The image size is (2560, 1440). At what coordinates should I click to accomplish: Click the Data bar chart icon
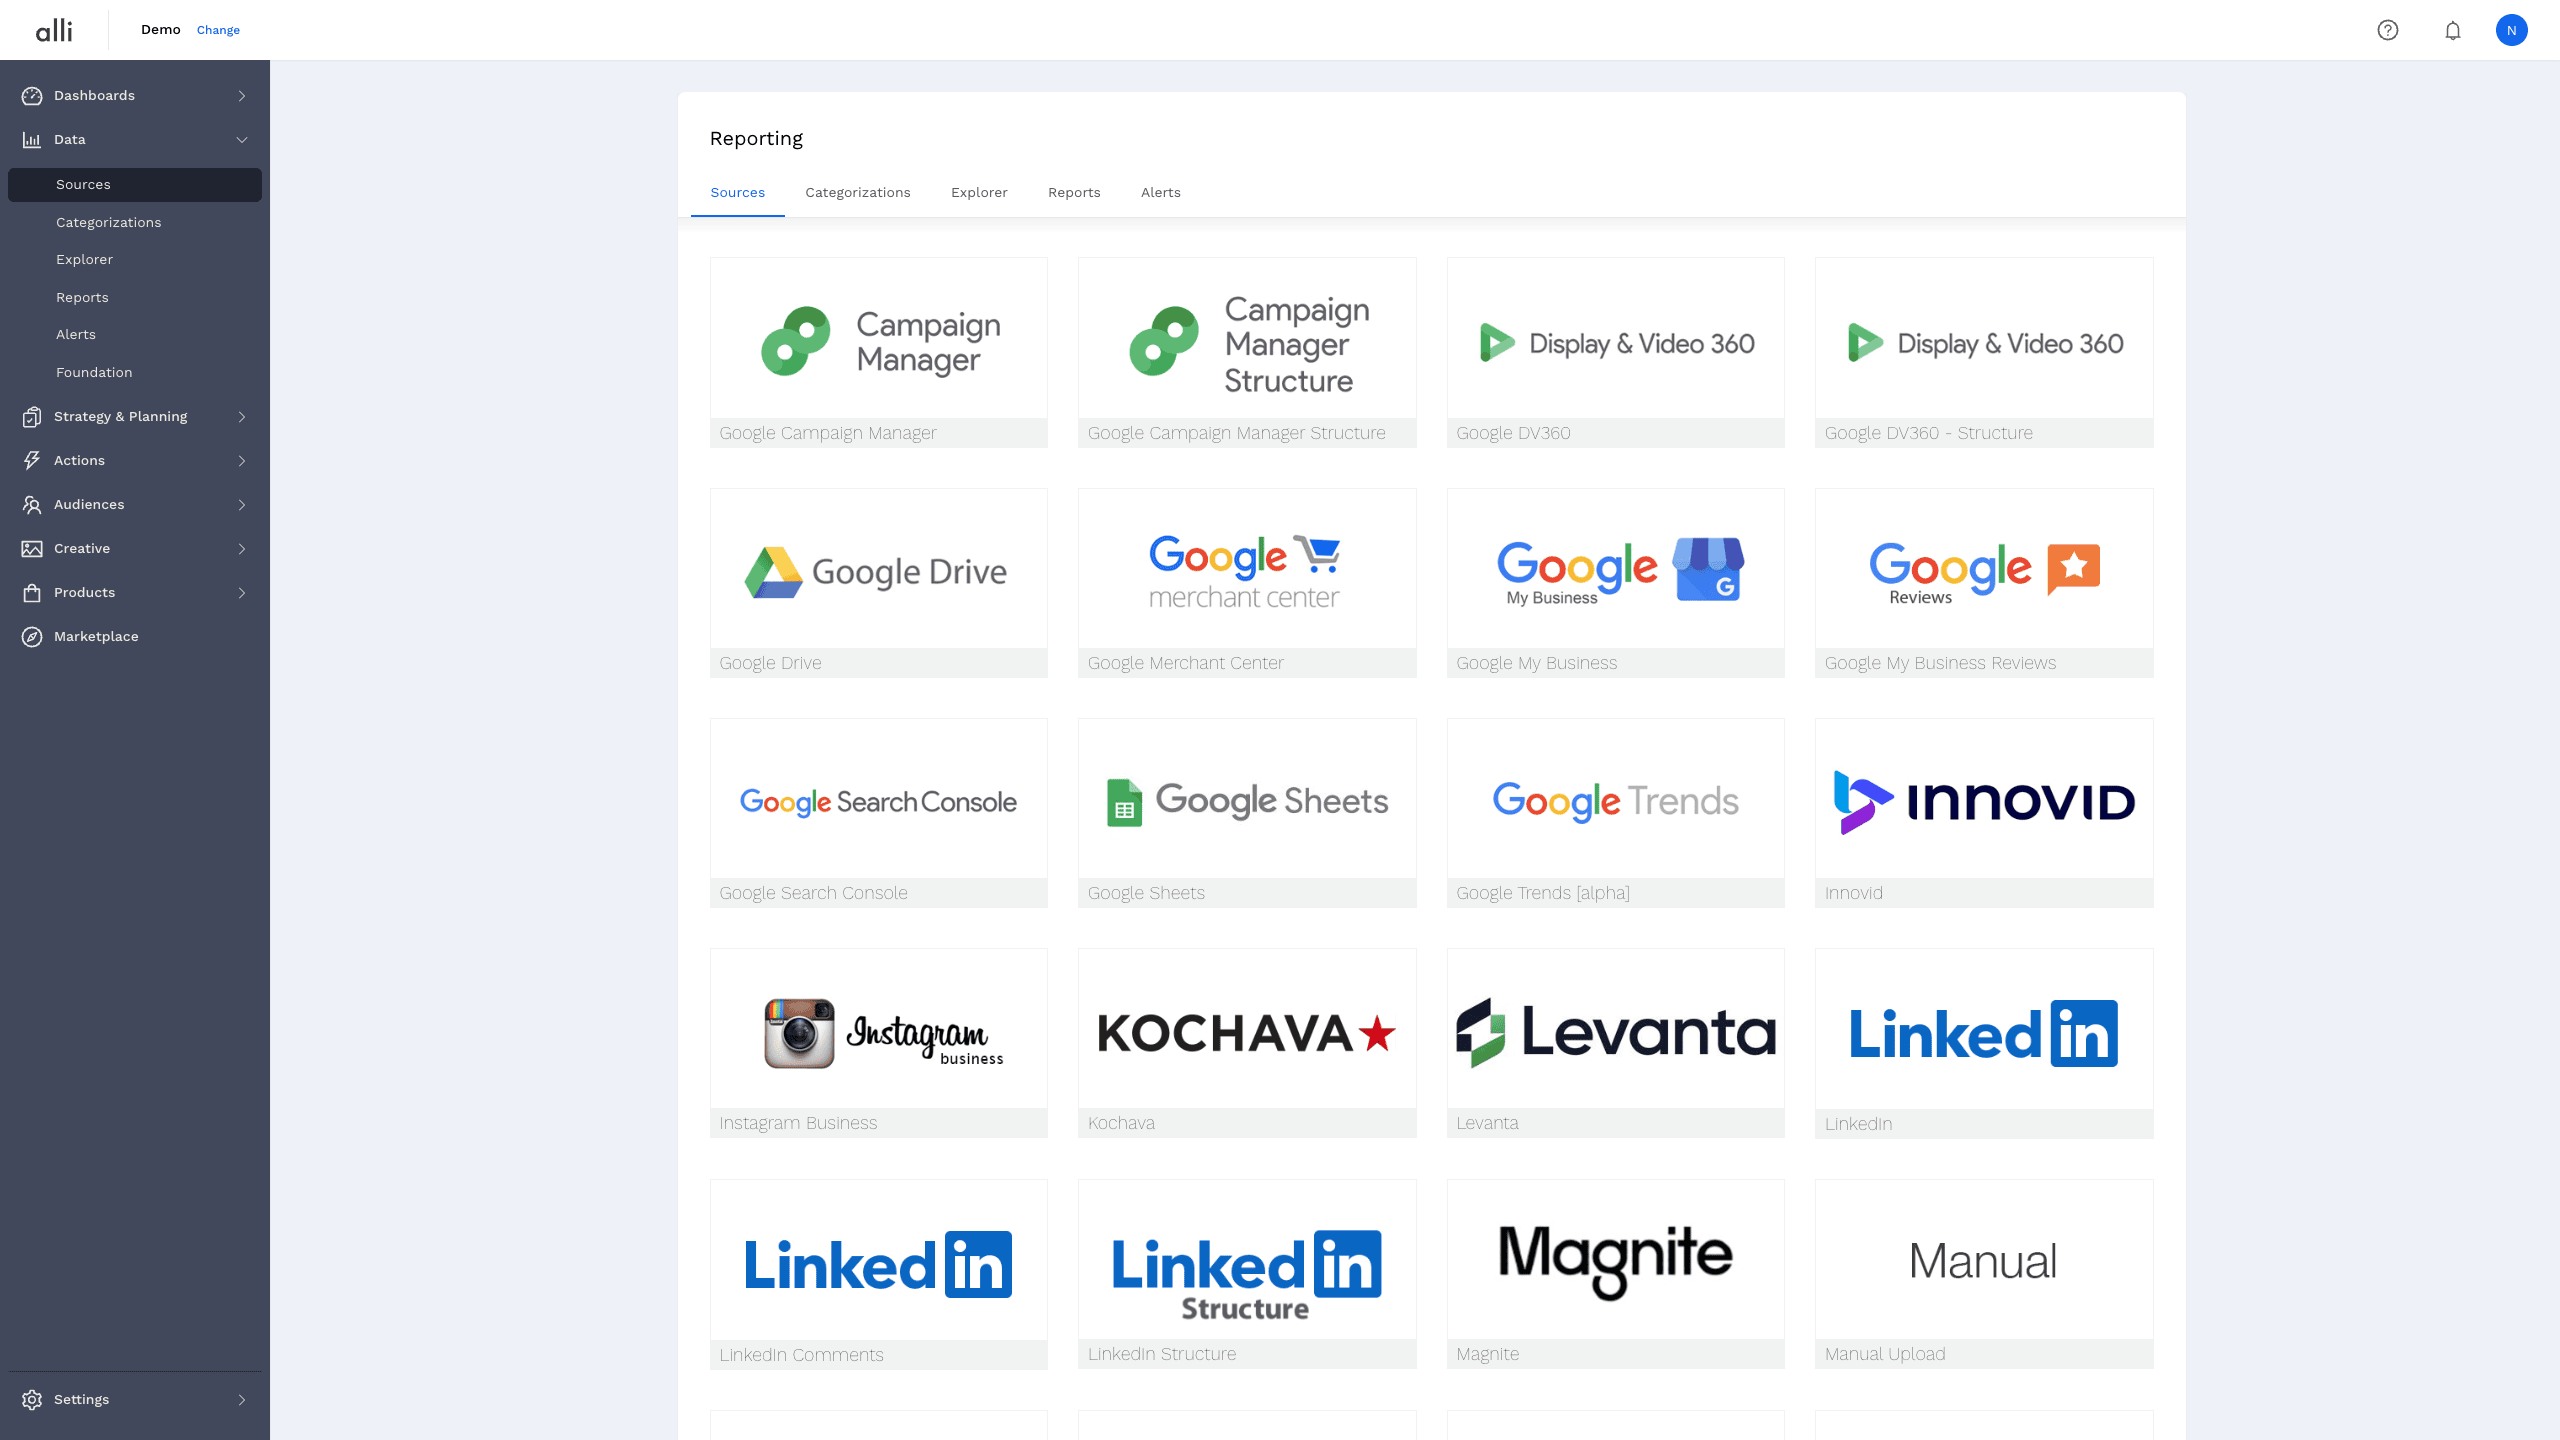(32, 140)
